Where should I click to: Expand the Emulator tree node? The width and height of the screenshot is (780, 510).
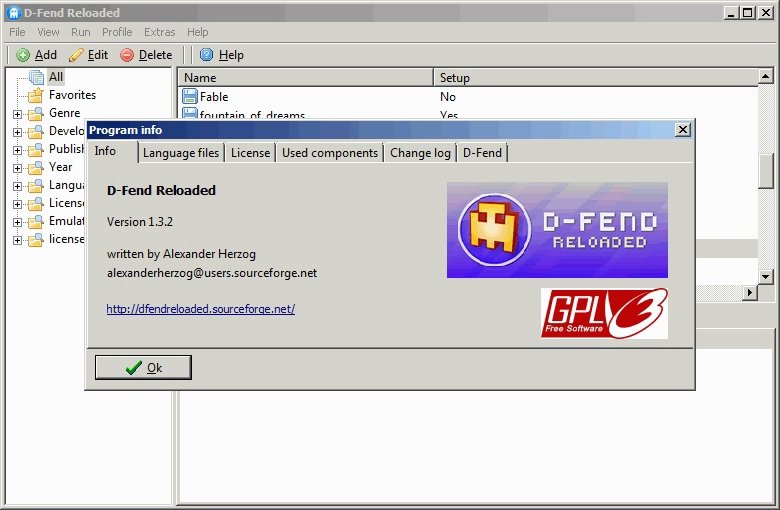(17, 222)
